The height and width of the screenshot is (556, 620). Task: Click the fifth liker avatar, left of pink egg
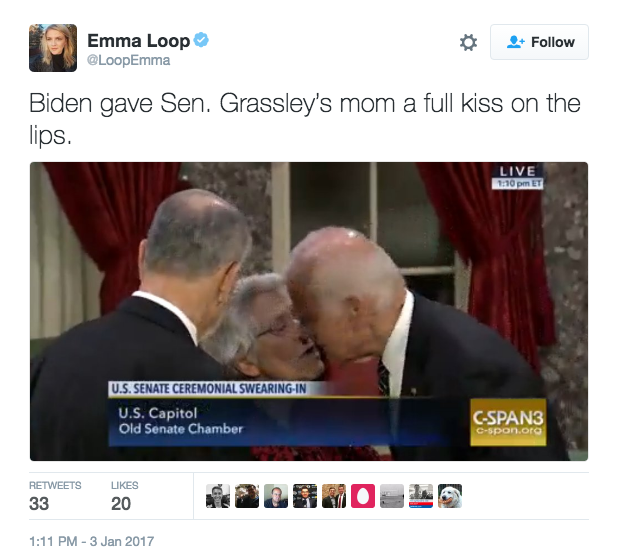[334, 496]
